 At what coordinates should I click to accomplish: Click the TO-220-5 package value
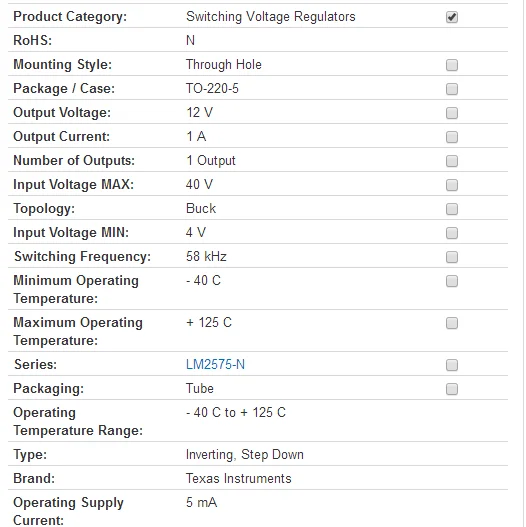(x=213, y=89)
